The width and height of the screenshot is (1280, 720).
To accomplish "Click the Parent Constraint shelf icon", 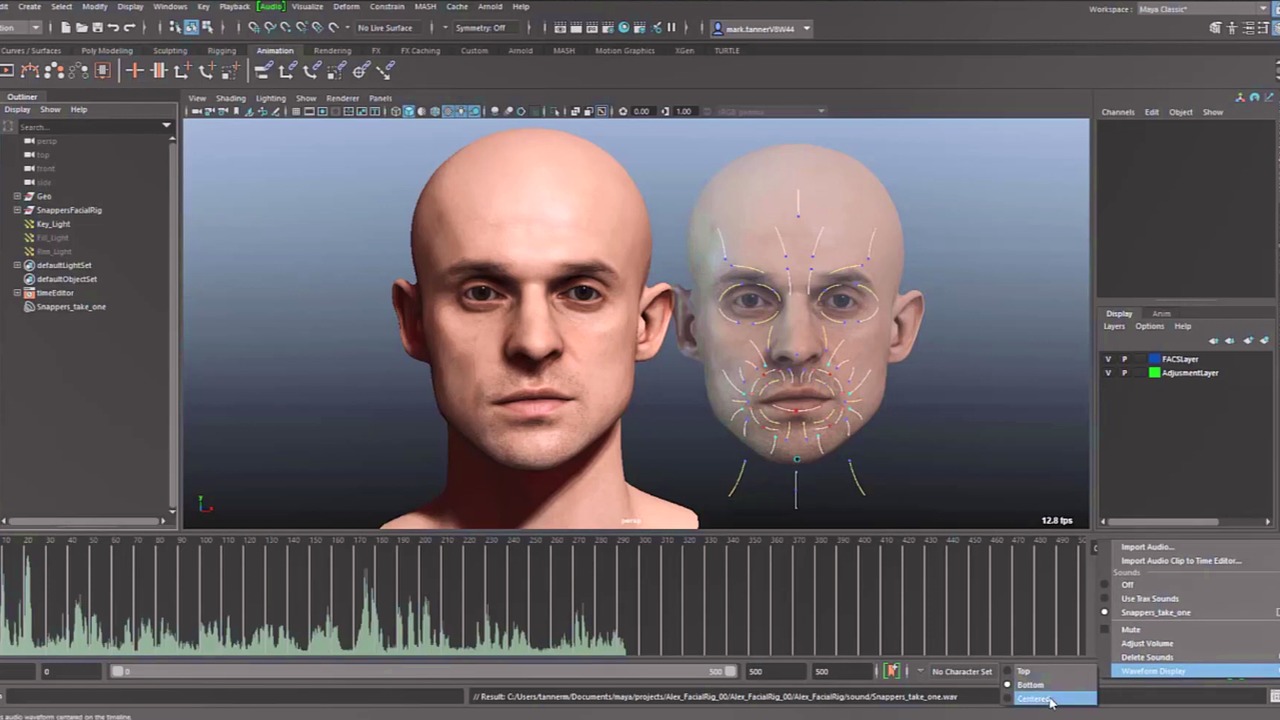I will coord(263,70).
